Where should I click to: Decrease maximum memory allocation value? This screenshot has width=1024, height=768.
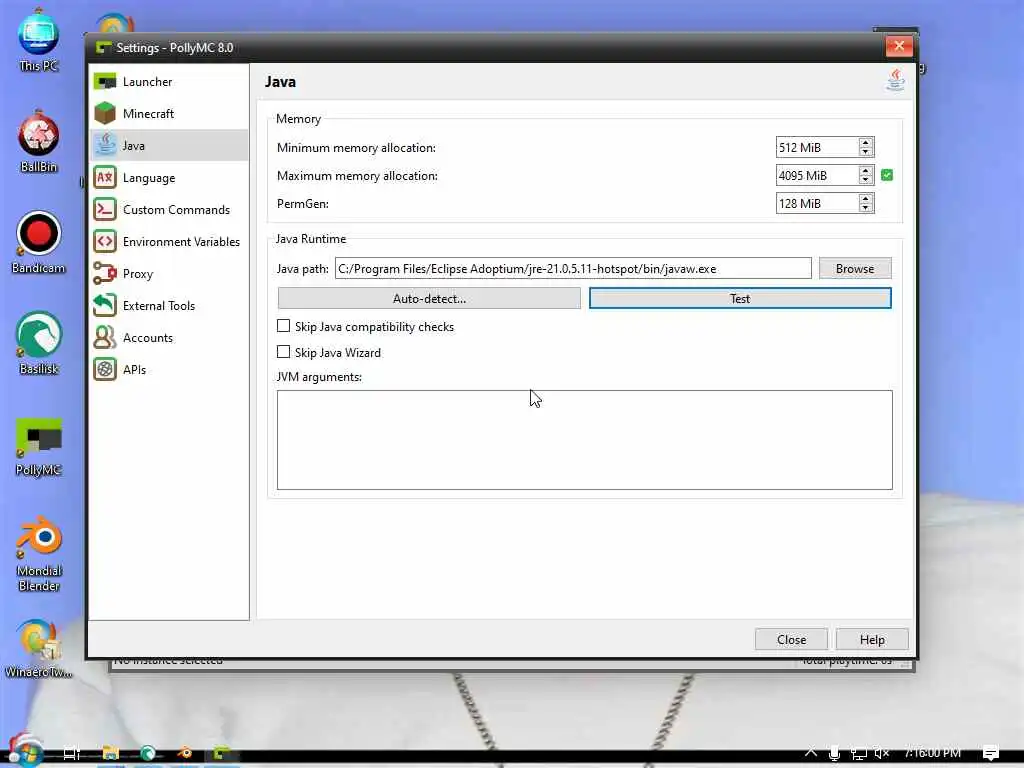(x=865, y=180)
